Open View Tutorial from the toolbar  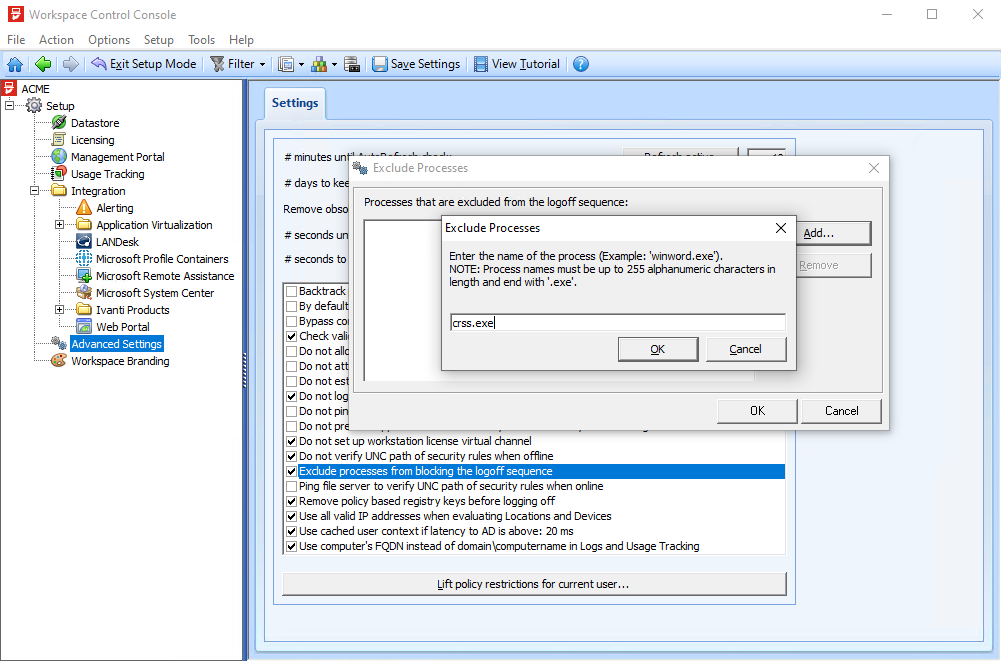pos(517,64)
